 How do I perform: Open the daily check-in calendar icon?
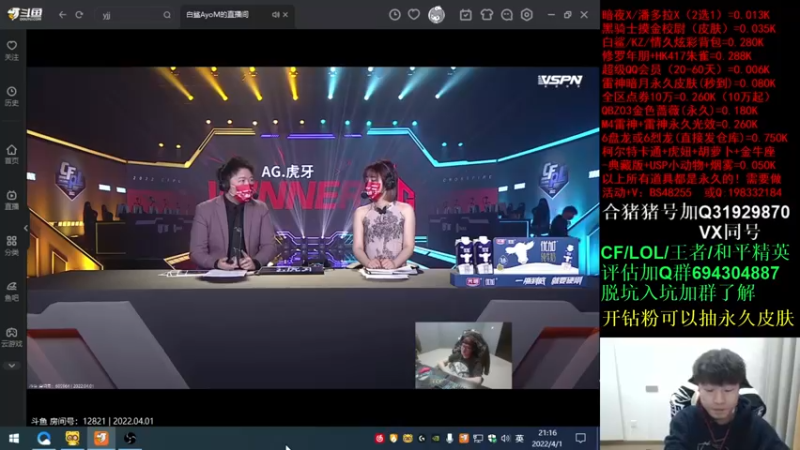coord(465,15)
